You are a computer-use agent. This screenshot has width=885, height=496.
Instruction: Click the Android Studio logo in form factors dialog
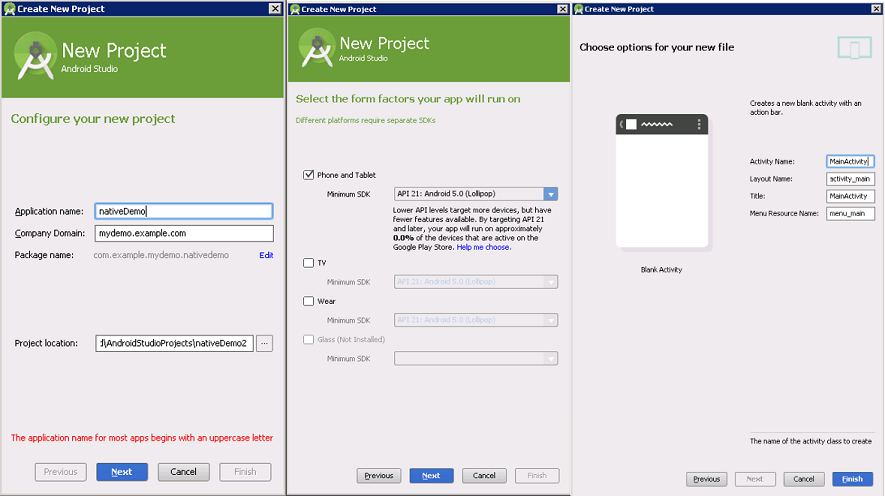point(317,48)
